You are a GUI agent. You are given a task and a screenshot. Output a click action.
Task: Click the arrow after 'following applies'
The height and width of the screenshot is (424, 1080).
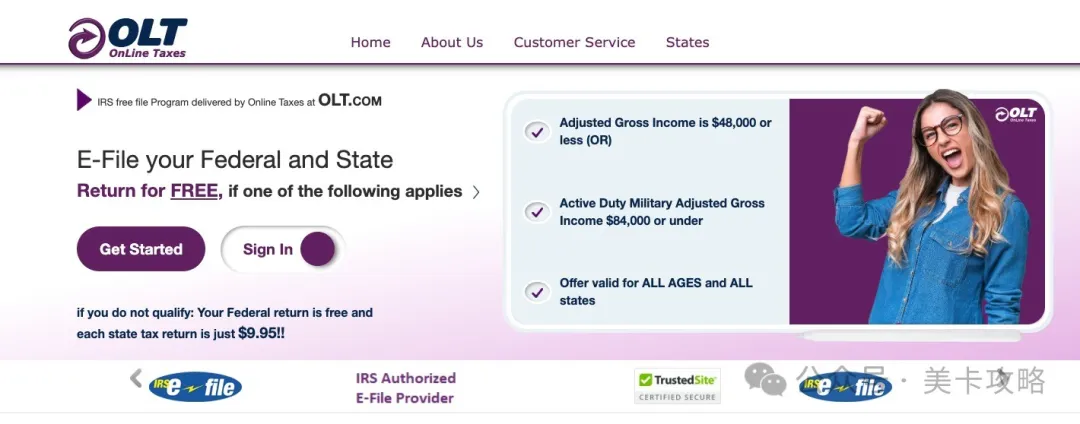point(476,192)
